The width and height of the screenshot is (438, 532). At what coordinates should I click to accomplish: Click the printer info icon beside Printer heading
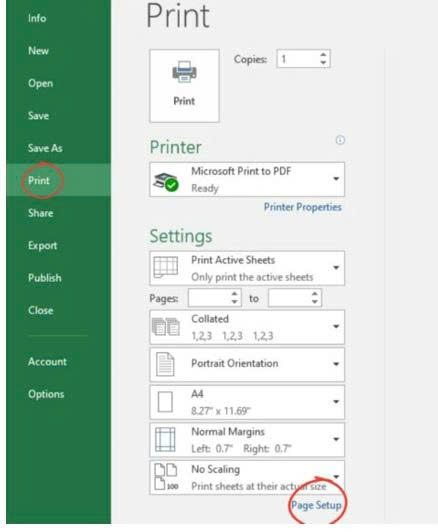pos(340,140)
